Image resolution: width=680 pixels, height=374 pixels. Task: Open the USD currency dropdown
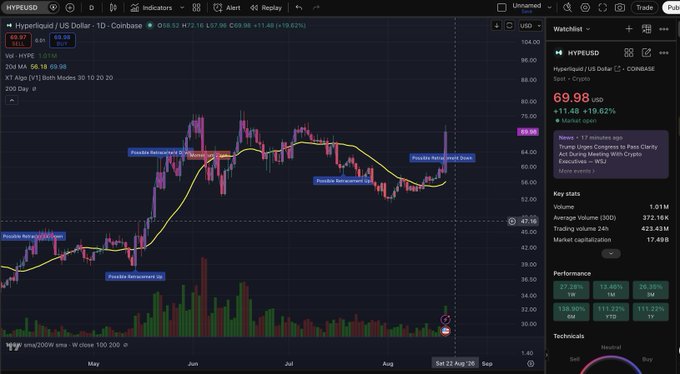click(x=530, y=26)
